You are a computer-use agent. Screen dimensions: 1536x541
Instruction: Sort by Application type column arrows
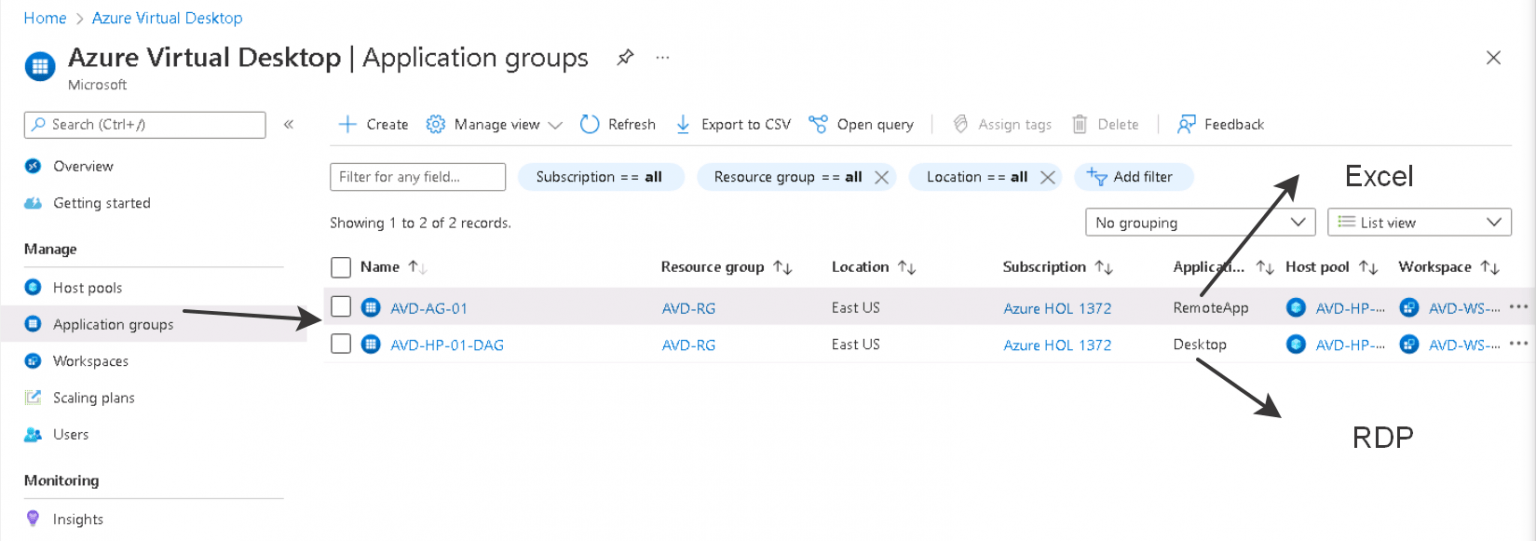pos(1265,267)
